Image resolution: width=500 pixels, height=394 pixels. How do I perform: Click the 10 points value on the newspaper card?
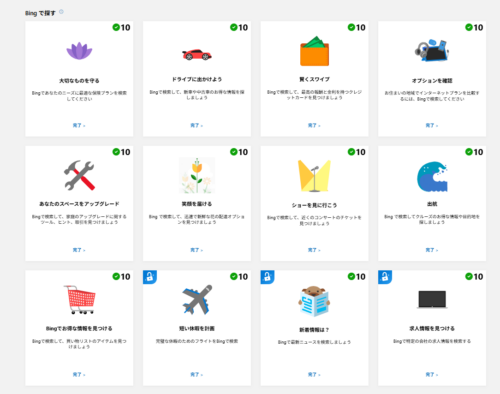coord(361,276)
